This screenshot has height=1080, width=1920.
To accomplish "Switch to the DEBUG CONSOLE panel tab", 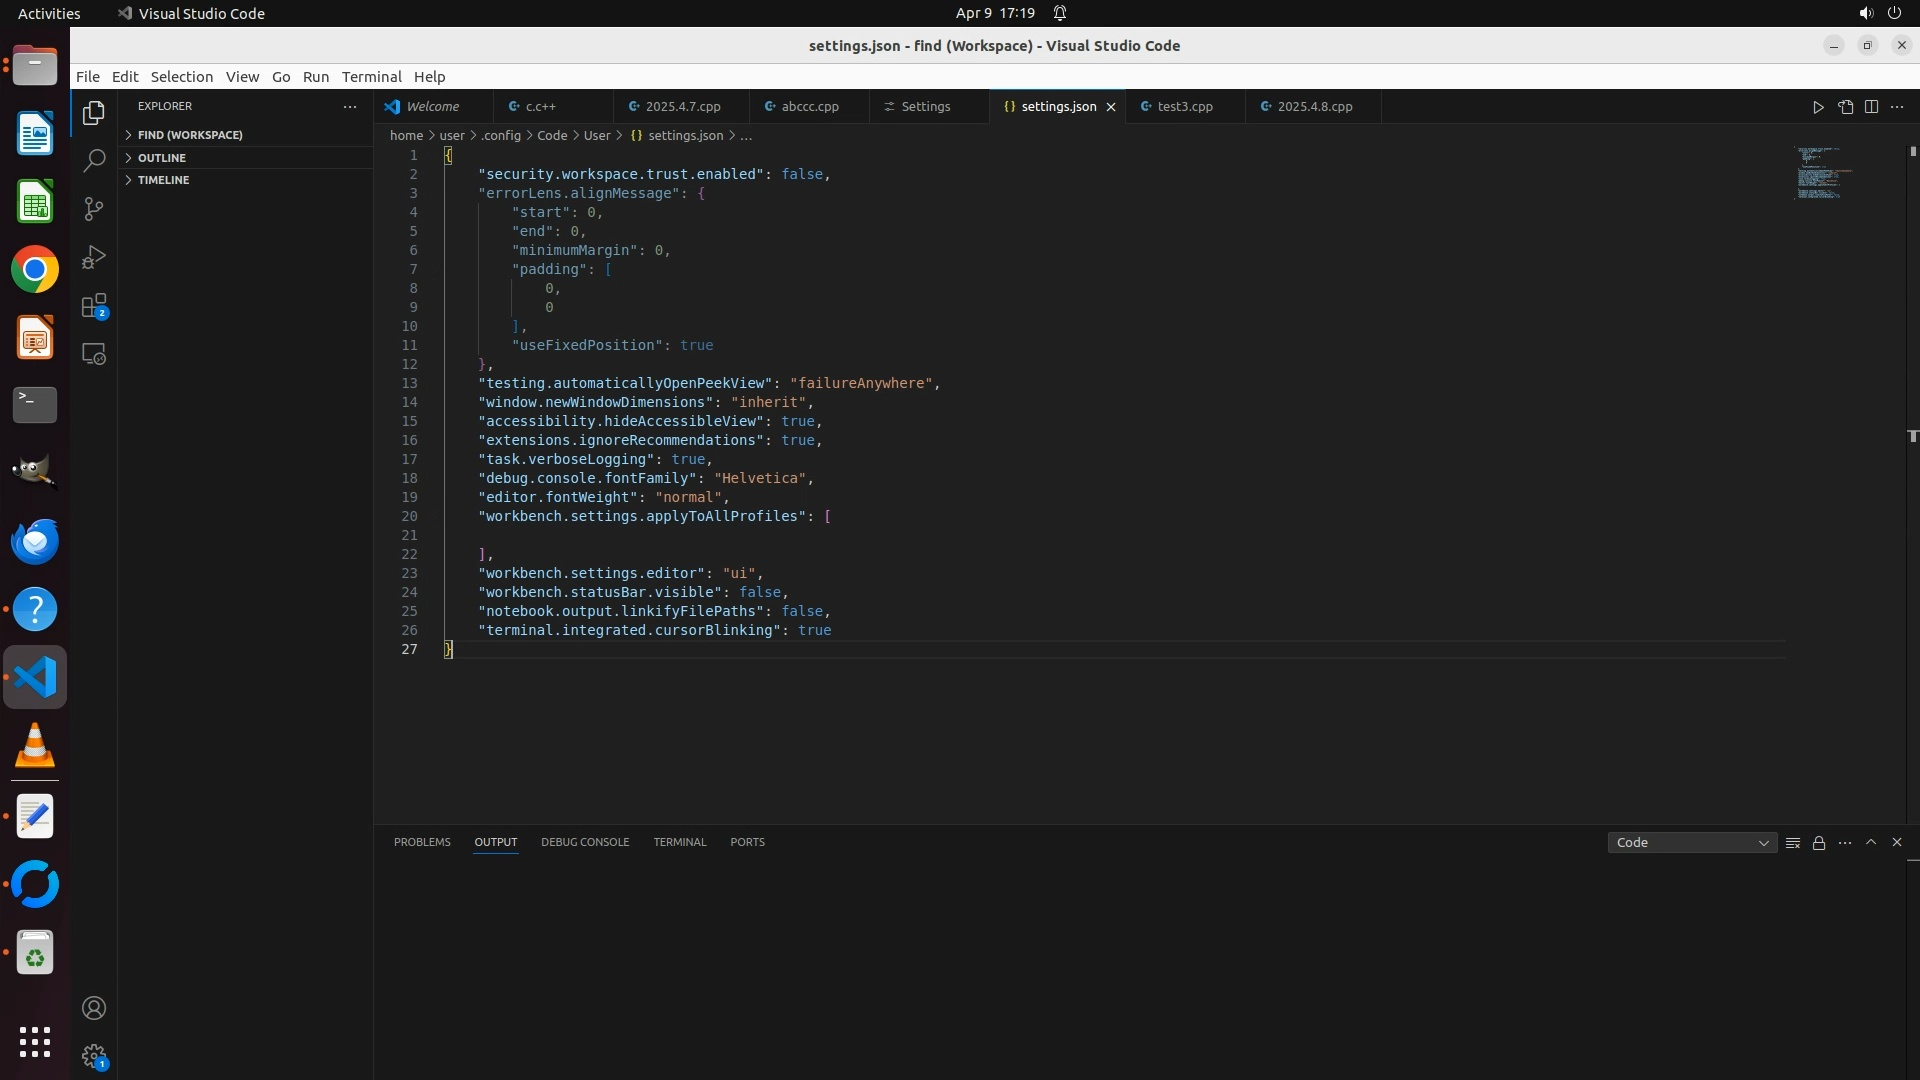I will click(585, 842).
